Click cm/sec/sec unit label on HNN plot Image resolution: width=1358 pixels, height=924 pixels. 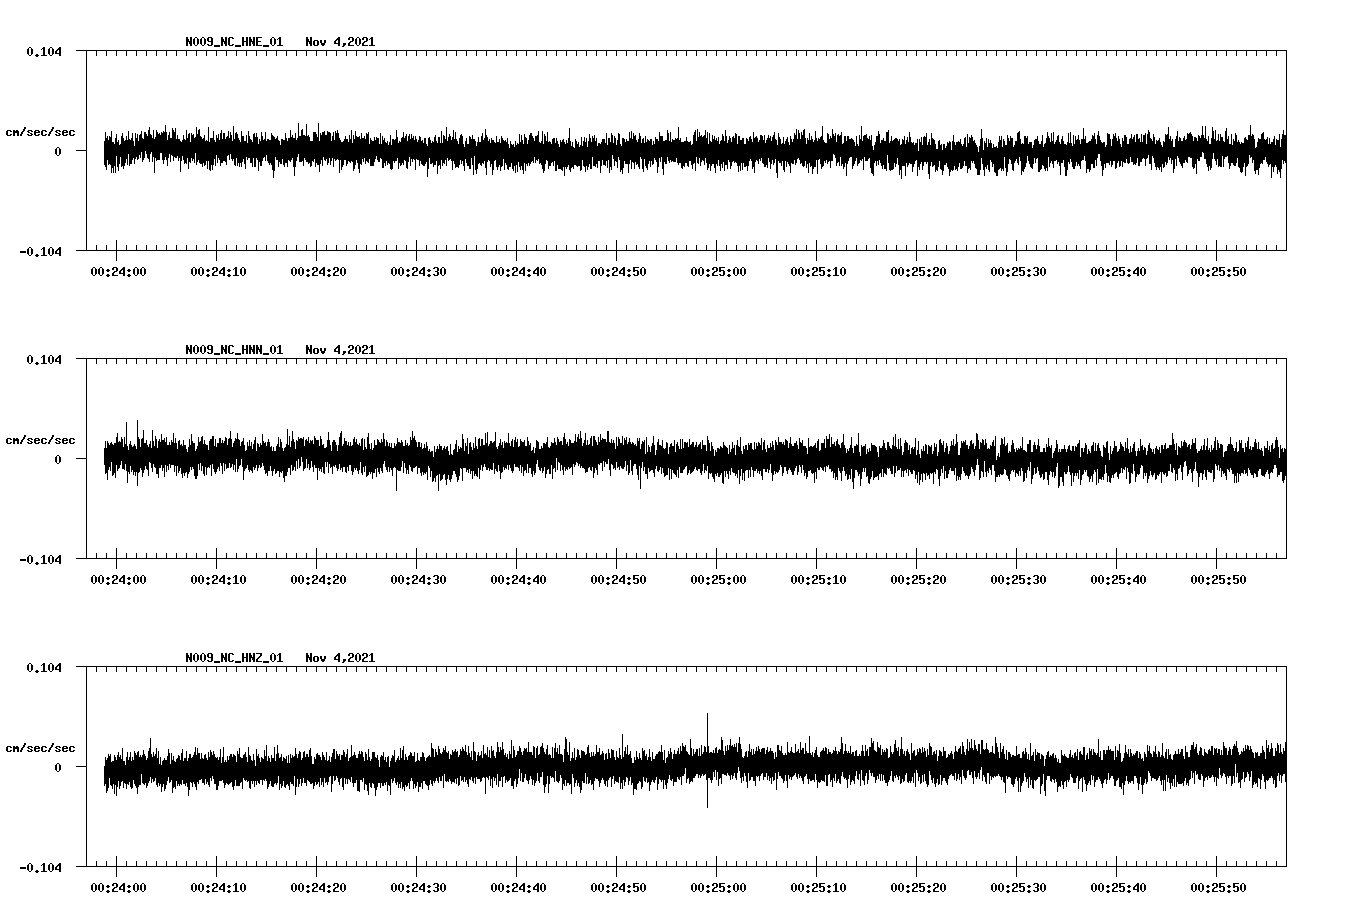pos(40,440)
